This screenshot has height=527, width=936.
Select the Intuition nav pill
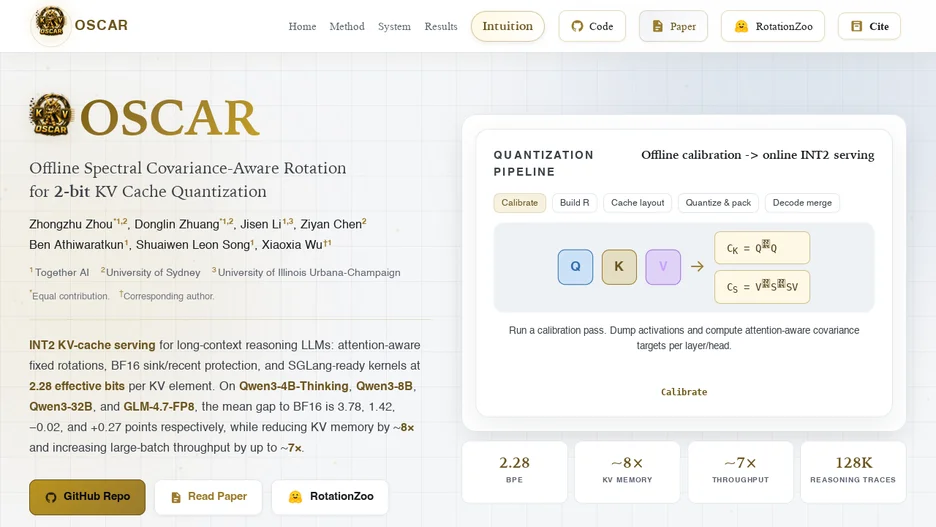tap(507, 26)
